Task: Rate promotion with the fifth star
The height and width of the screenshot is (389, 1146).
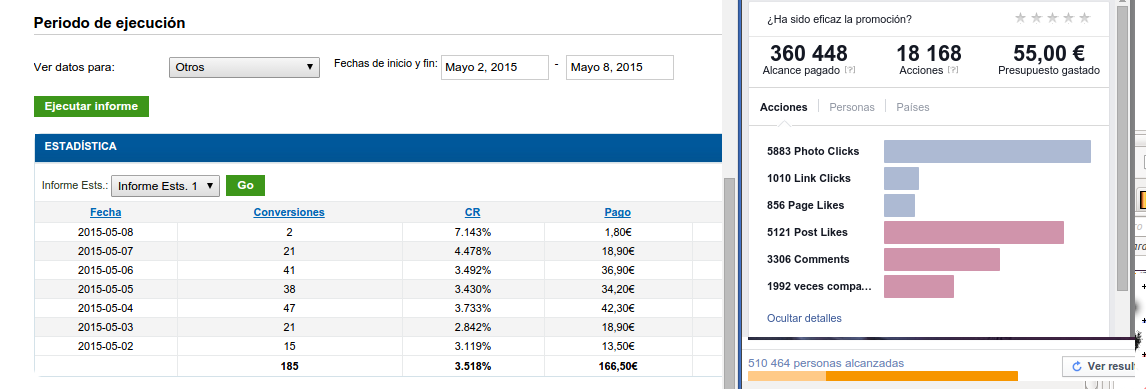Action: tap(1084, 18)
